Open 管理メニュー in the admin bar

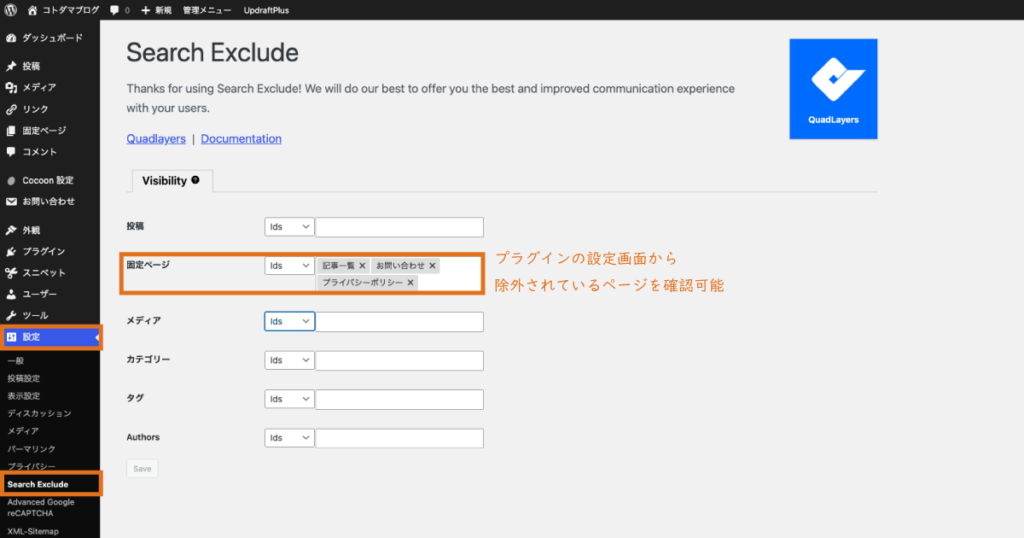tap(207, 10)
